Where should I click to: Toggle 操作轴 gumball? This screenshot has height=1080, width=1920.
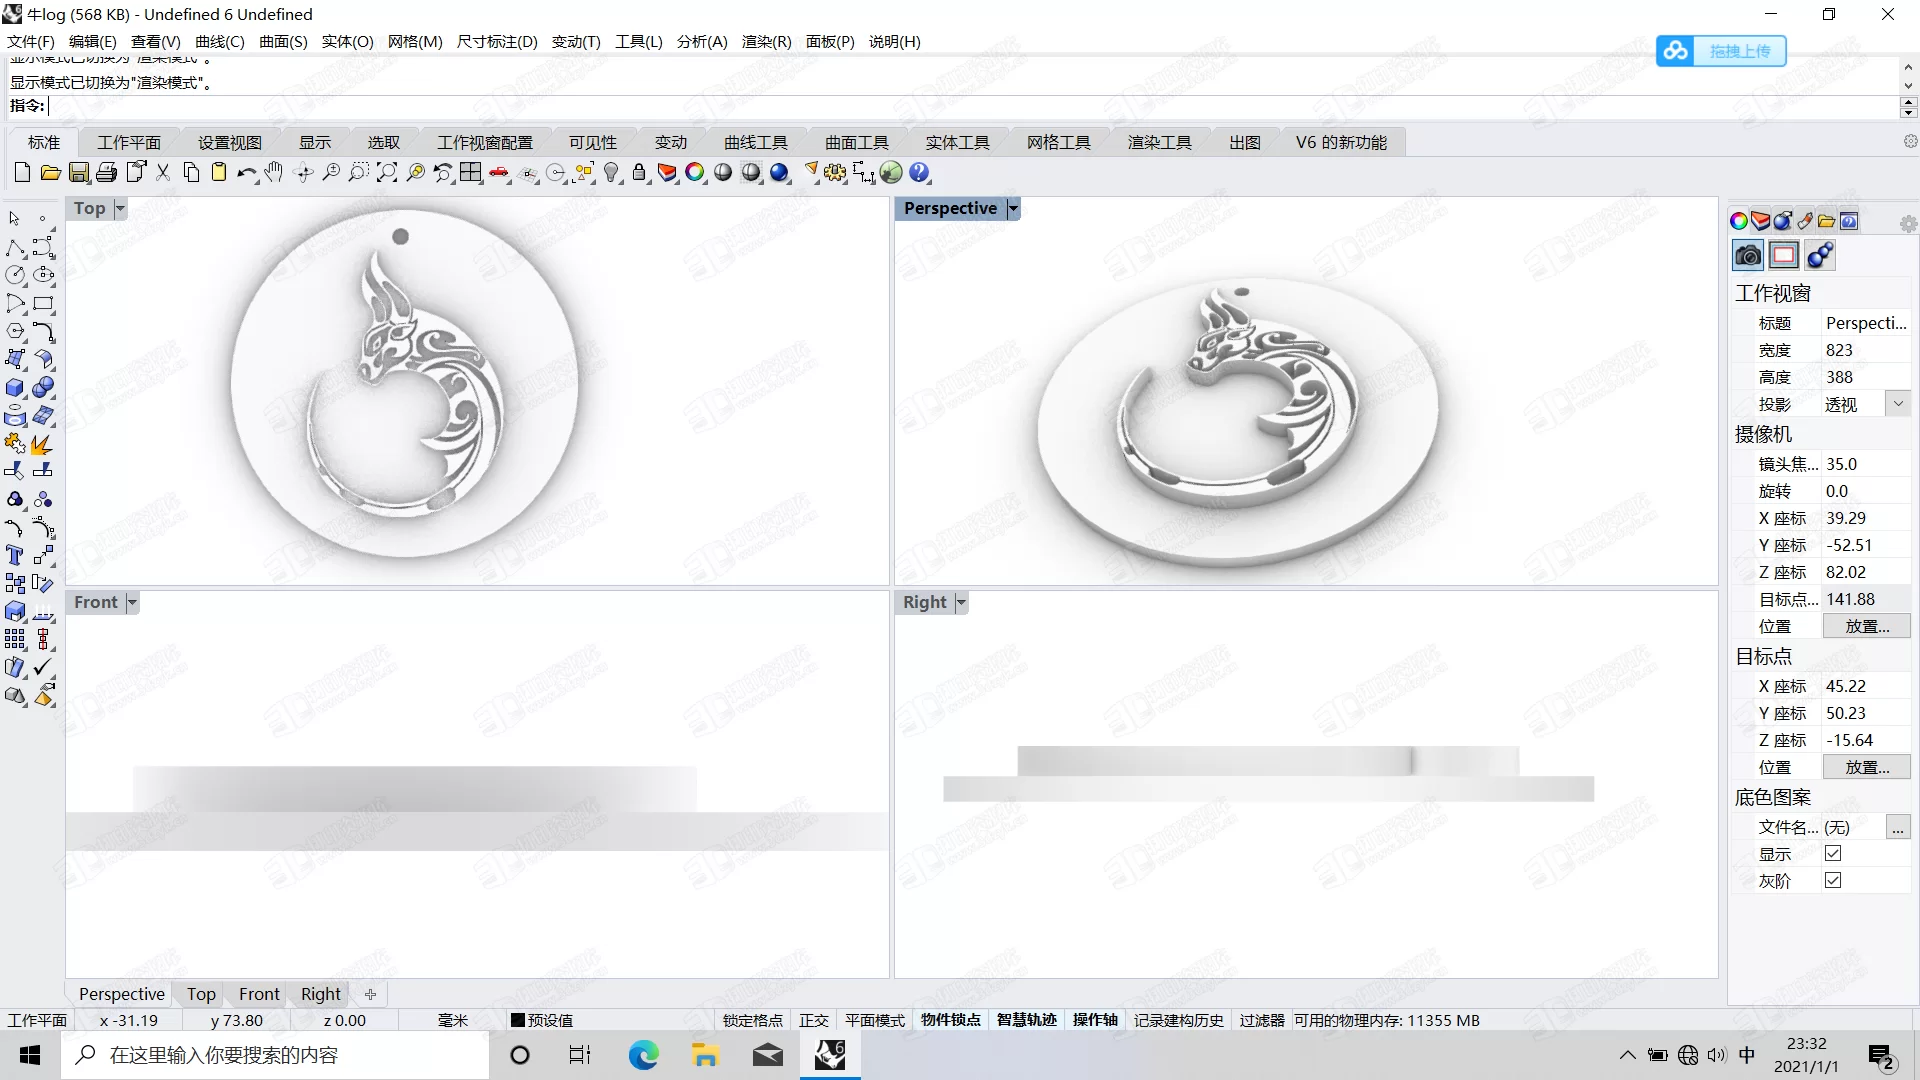[x=1095, y=1020]
